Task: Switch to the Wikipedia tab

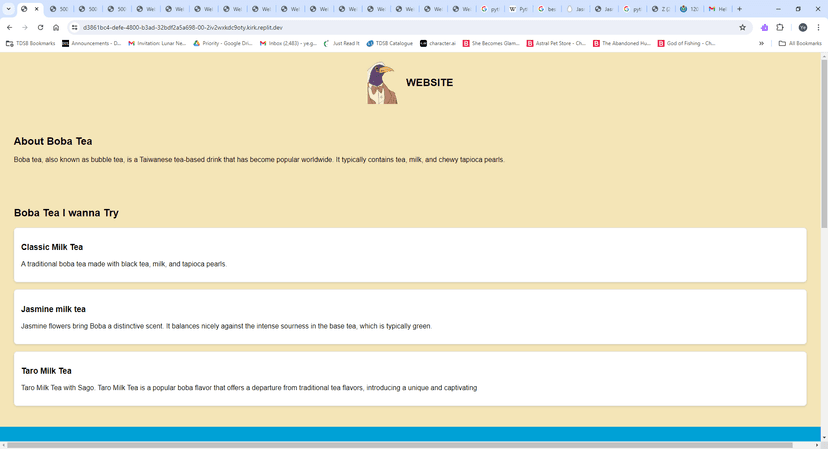Action: 519,9
